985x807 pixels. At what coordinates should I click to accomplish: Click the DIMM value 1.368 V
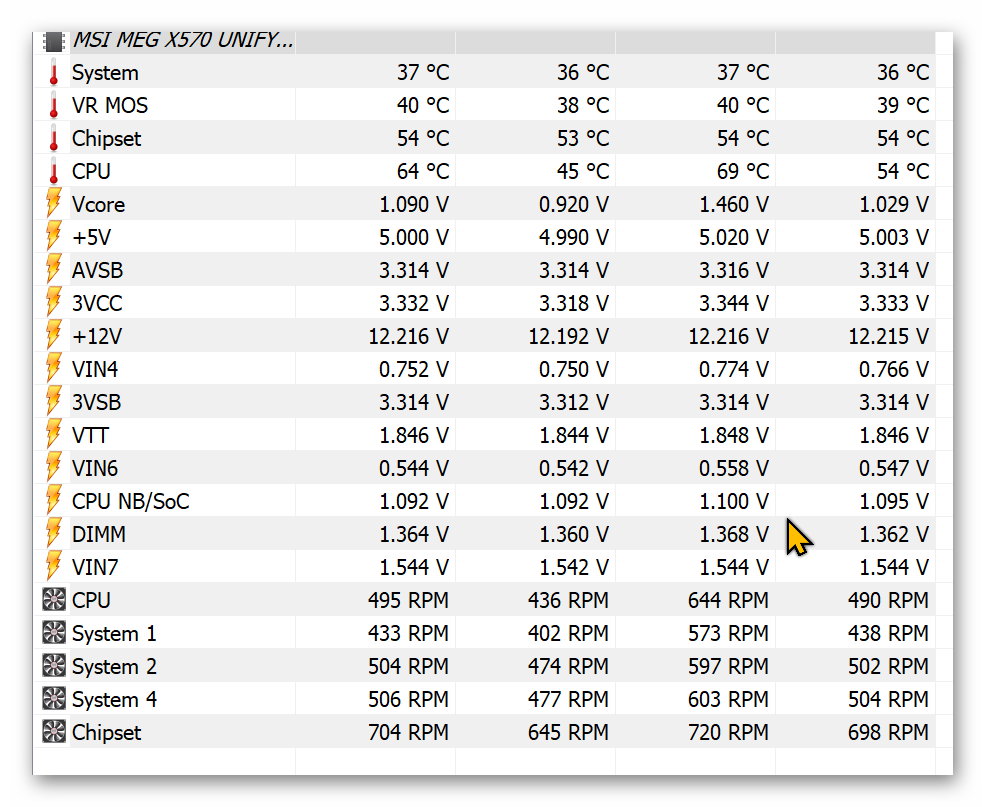pos(734,534)
